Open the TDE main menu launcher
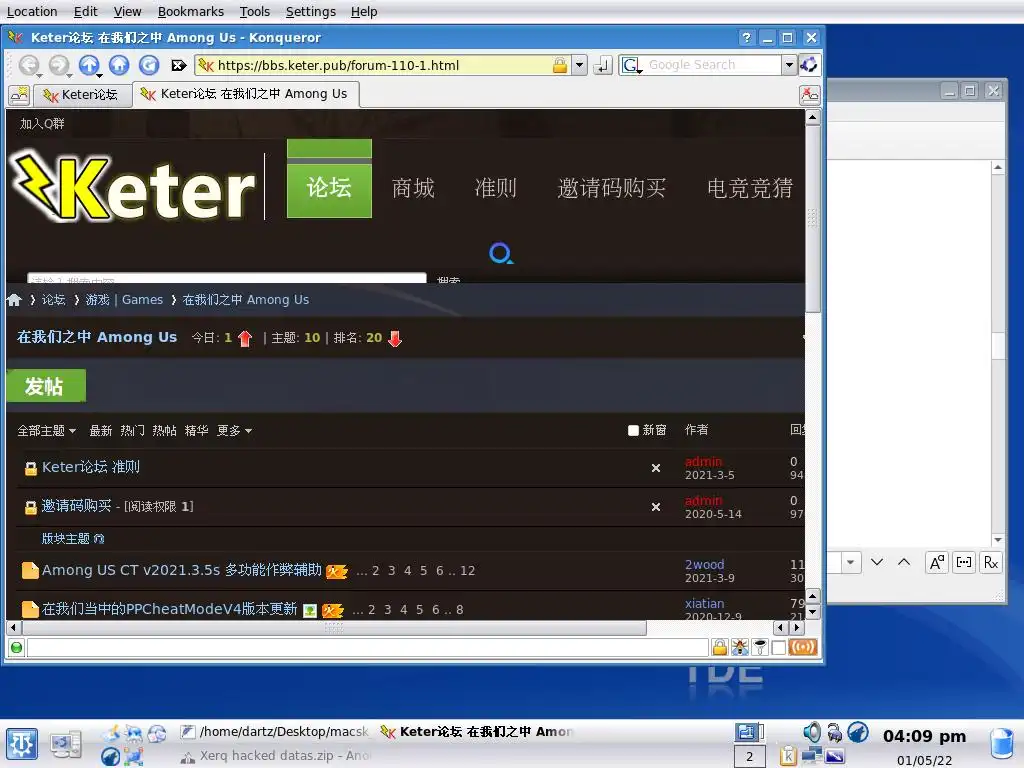The width and height of the screenshot is (1024, 768). click(22, 745)
